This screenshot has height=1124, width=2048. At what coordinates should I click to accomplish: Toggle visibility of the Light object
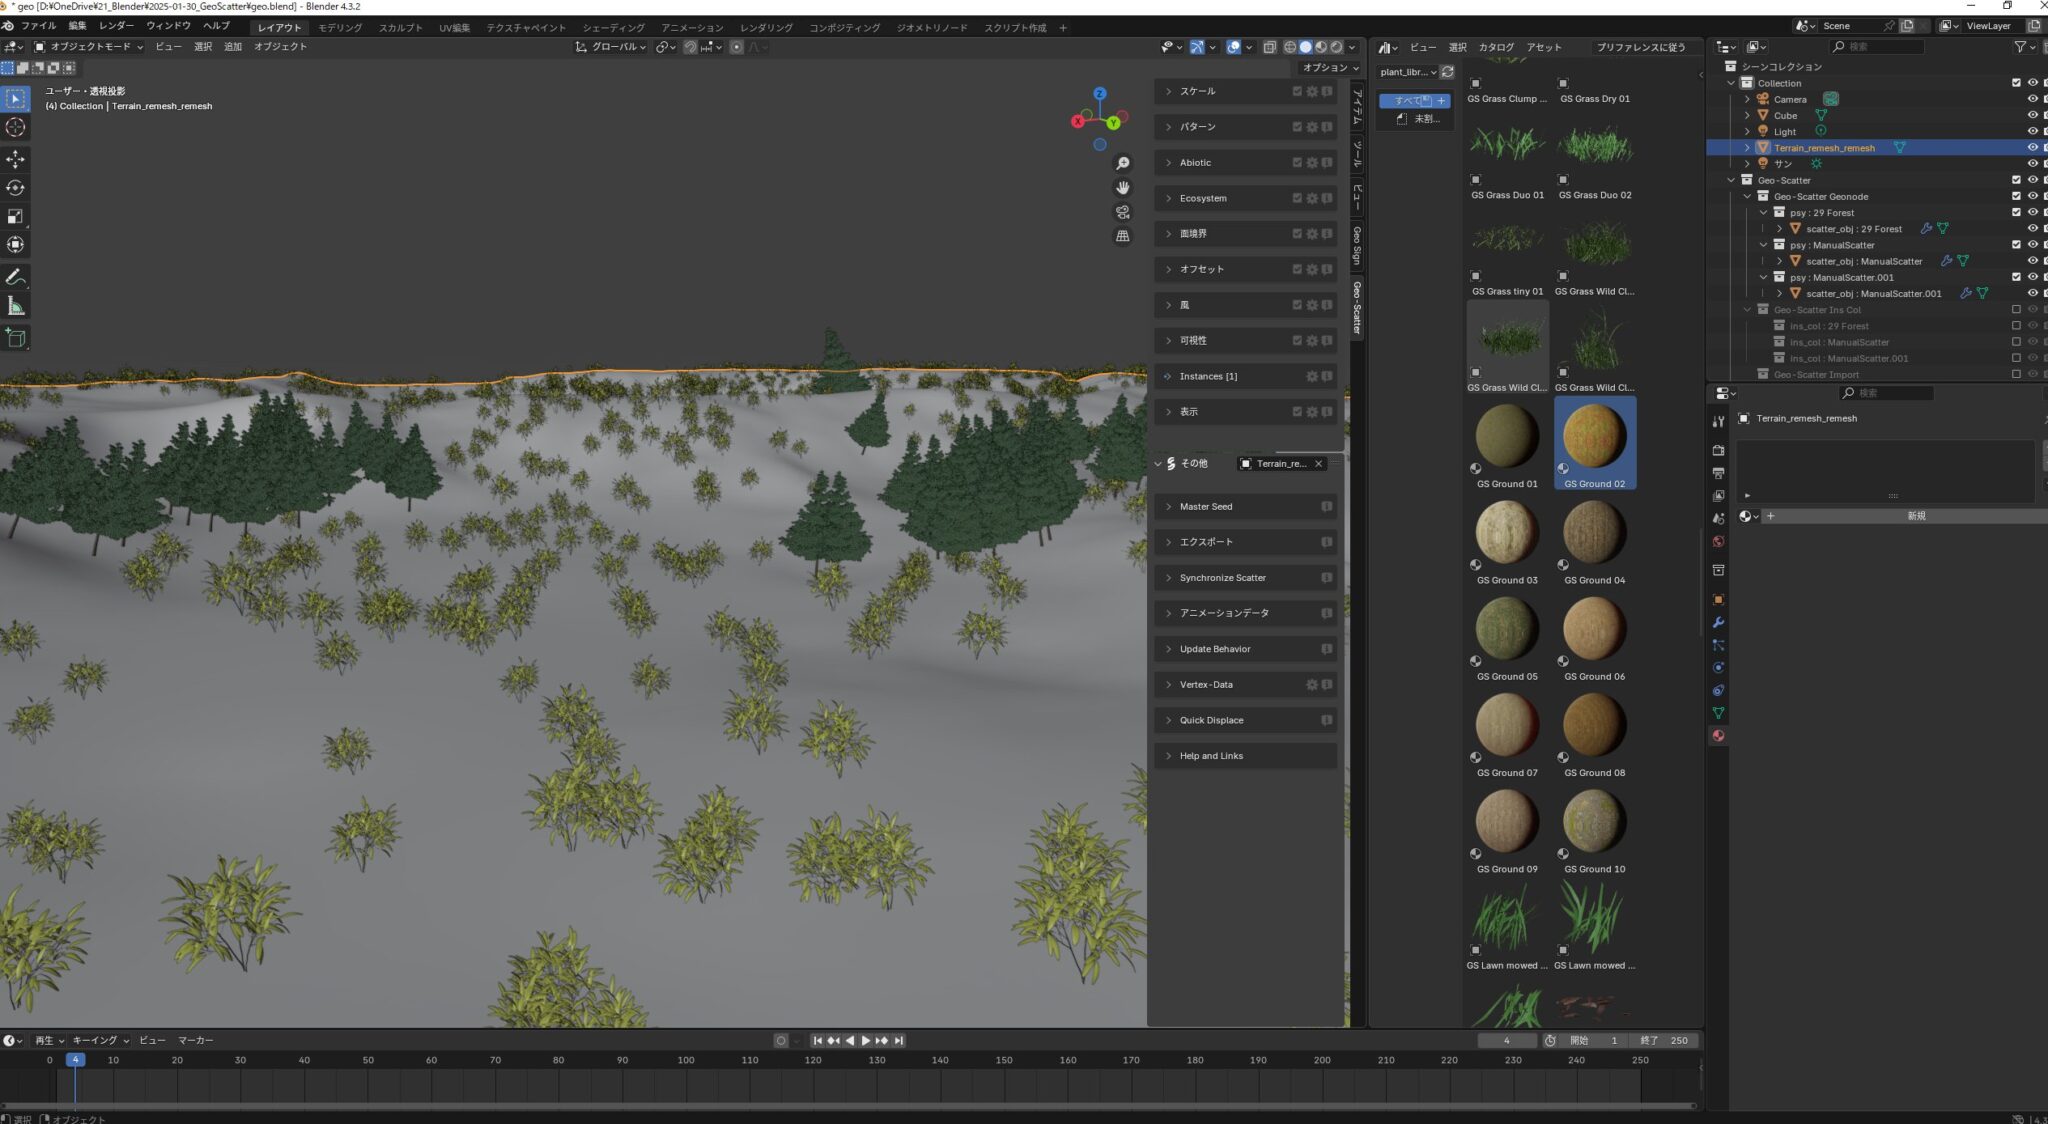click(2032, 131)
